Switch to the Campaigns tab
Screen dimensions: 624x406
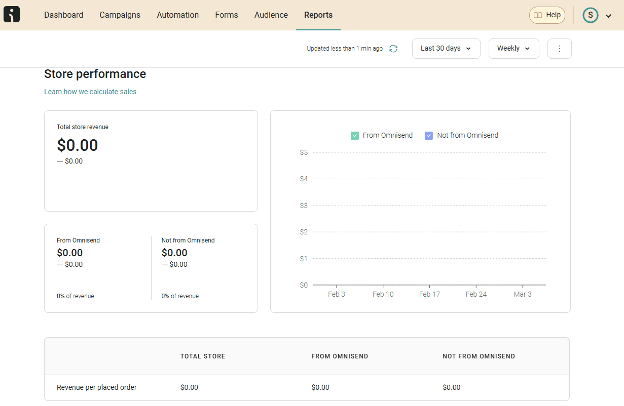click(120, 15)
